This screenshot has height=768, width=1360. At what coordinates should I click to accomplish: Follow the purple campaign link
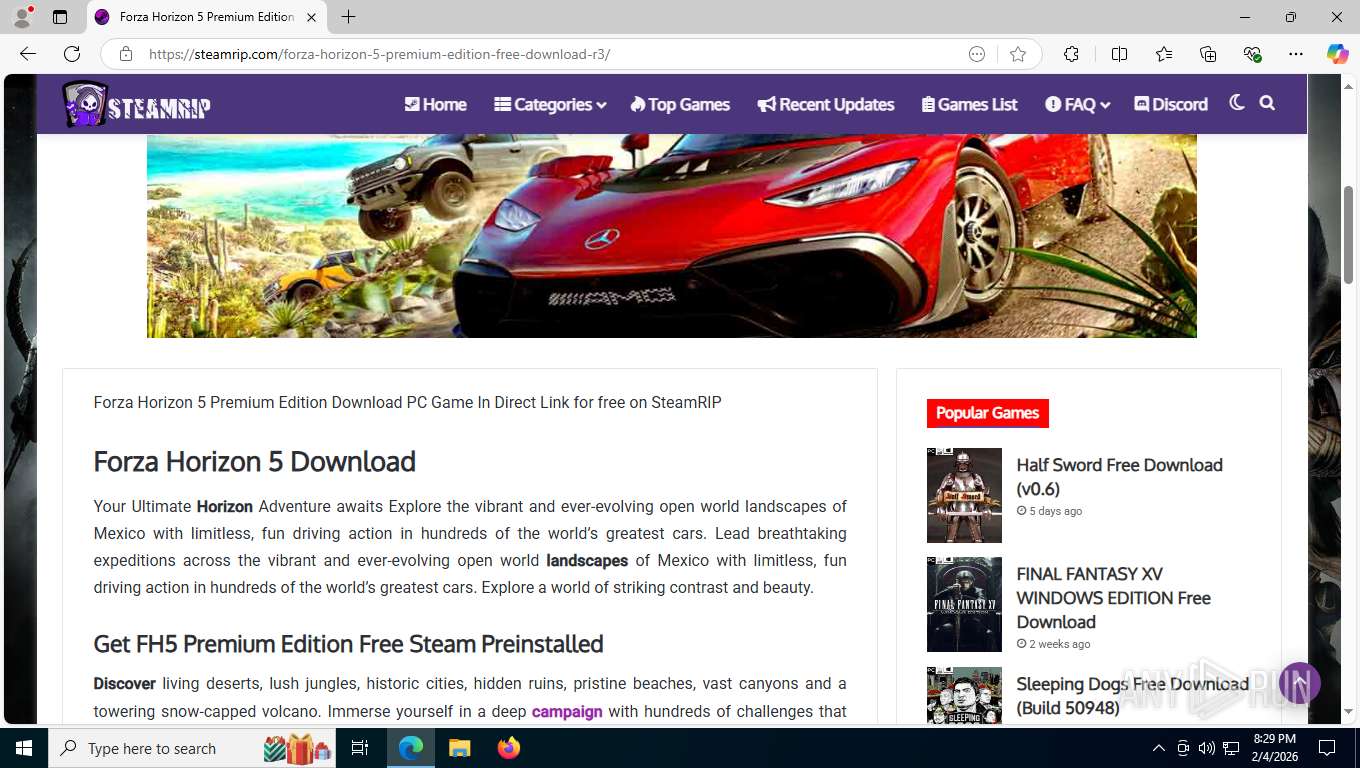(x=567, y=711)
